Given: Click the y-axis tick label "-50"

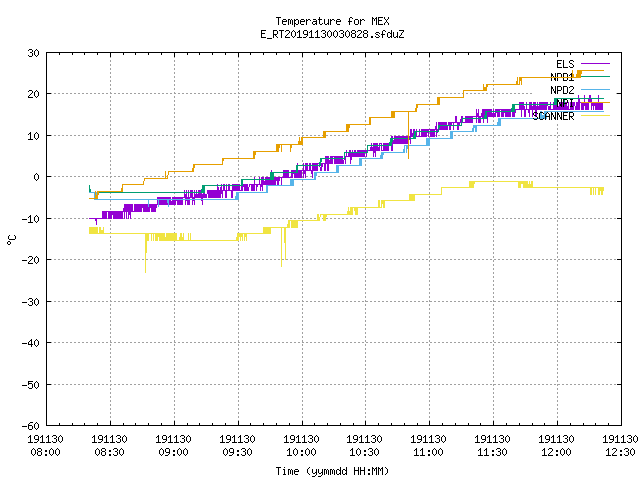Looking at the screenshot, I should tap(31, 384).
